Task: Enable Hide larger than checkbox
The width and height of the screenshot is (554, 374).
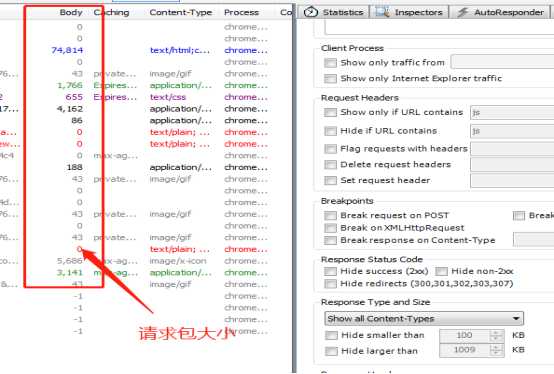Action: (x=331, y=351)
